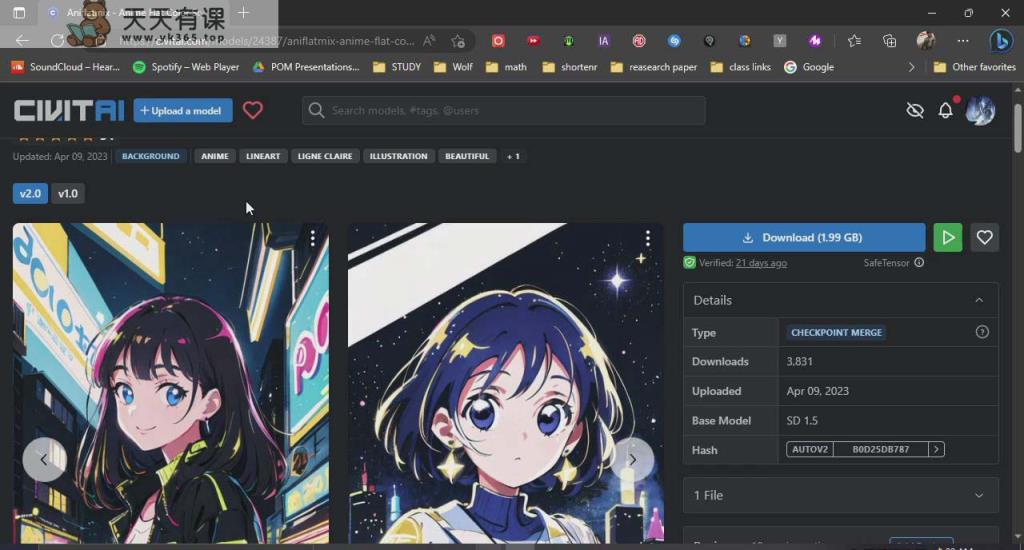
Task: Go to the next gallery image
Action: 632,460
